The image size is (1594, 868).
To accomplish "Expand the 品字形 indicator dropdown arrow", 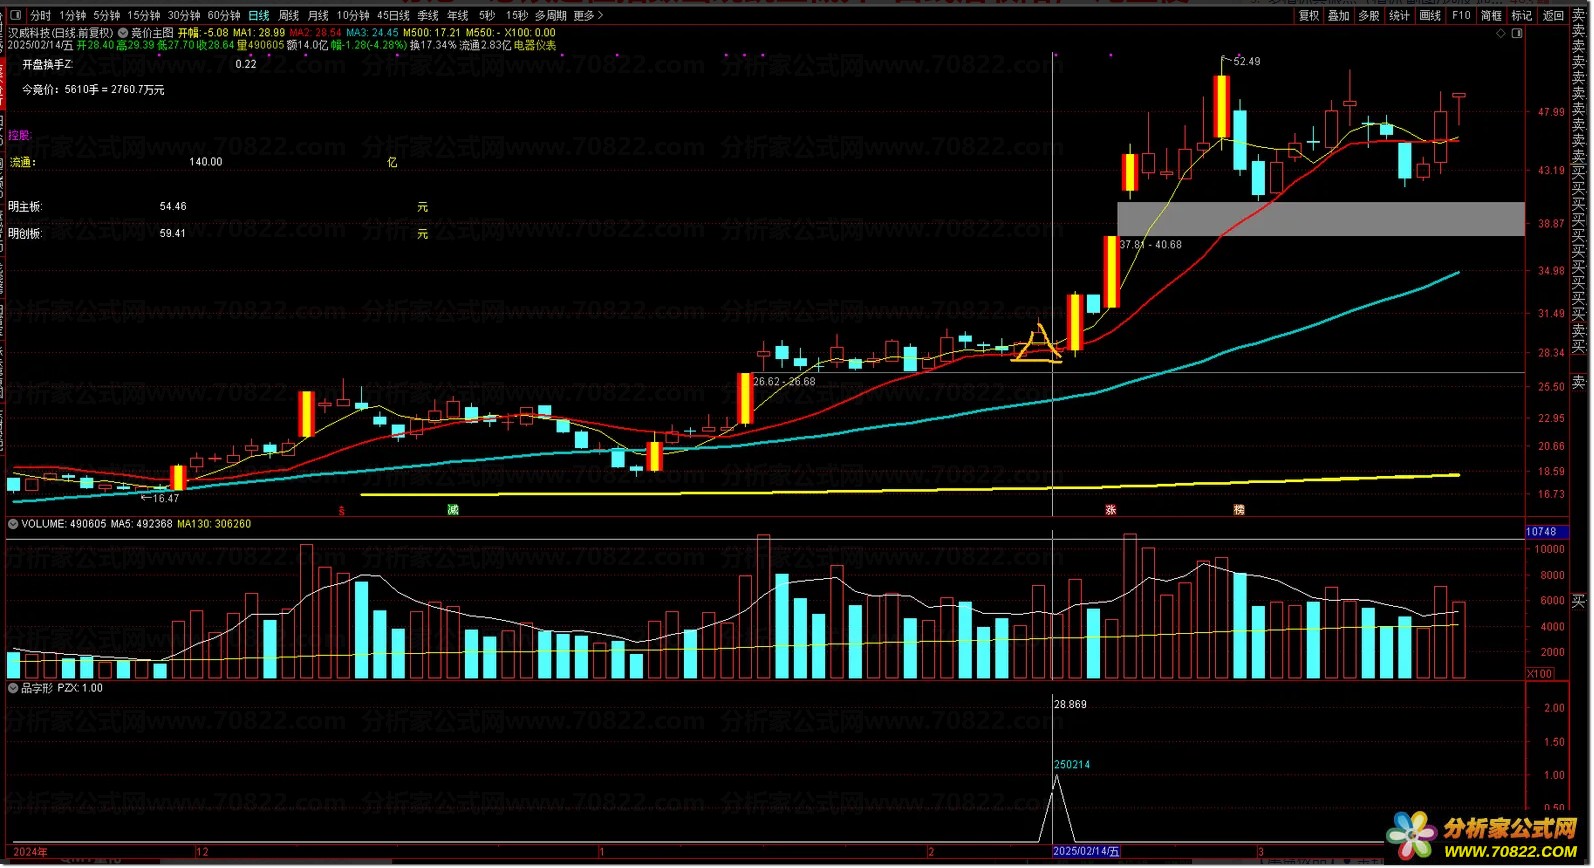I will 13,688.
